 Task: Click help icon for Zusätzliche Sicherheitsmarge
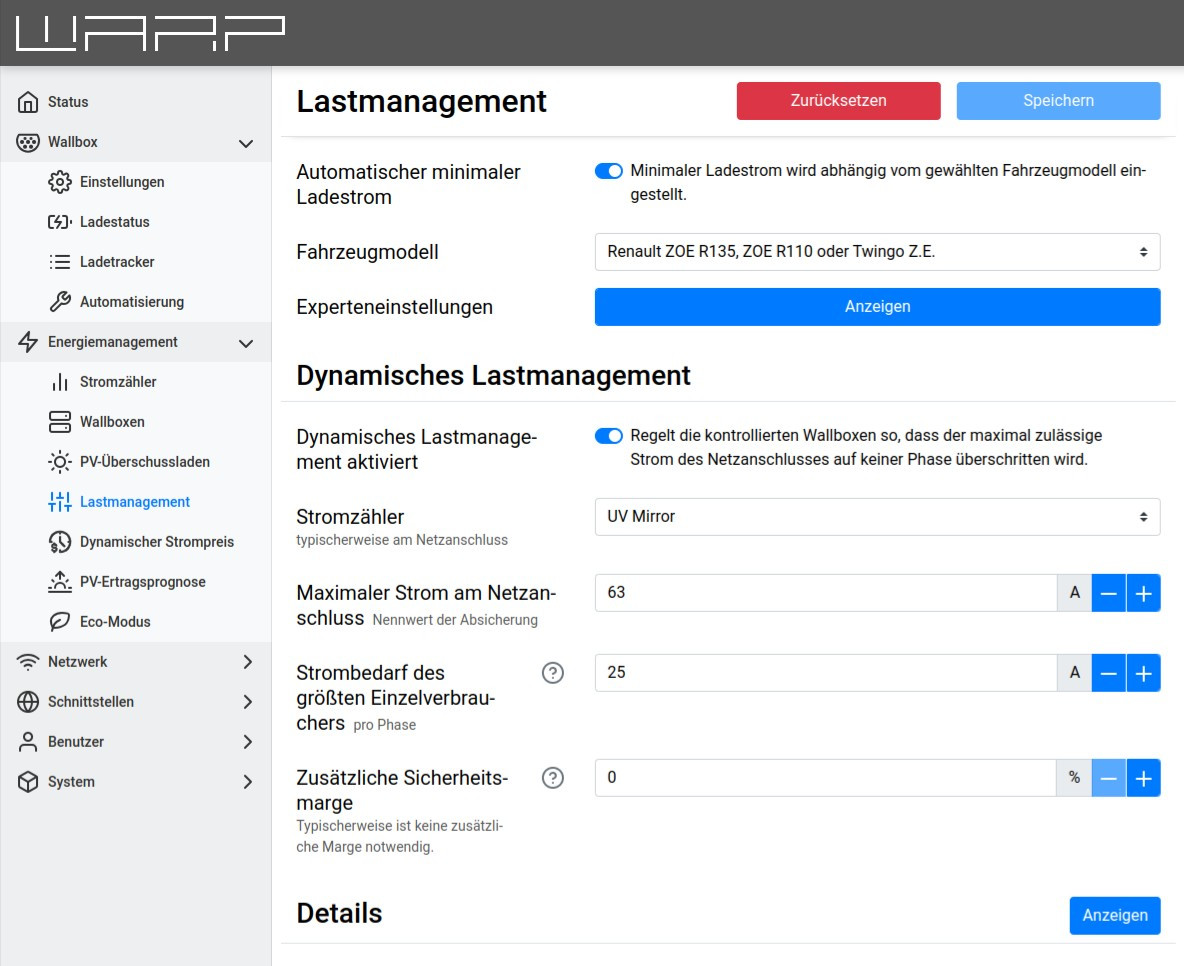[x=553, y=778]
